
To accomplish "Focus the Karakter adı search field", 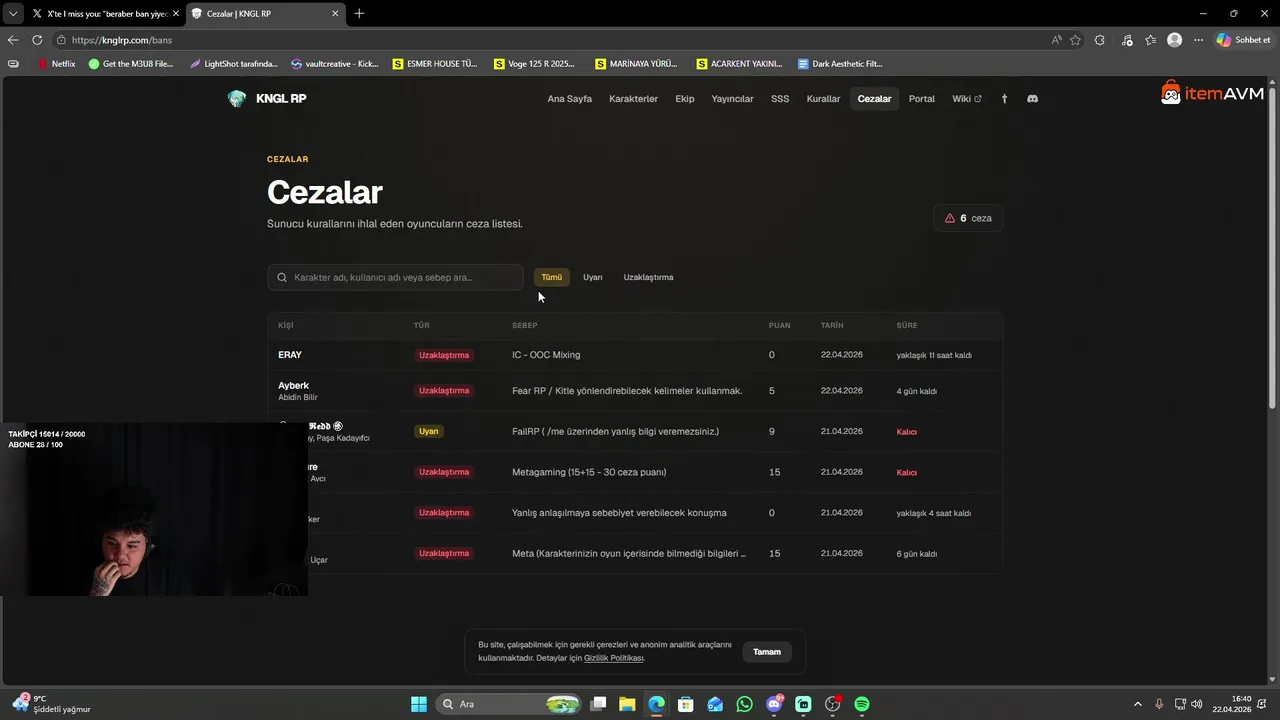I will coord(395,277).
